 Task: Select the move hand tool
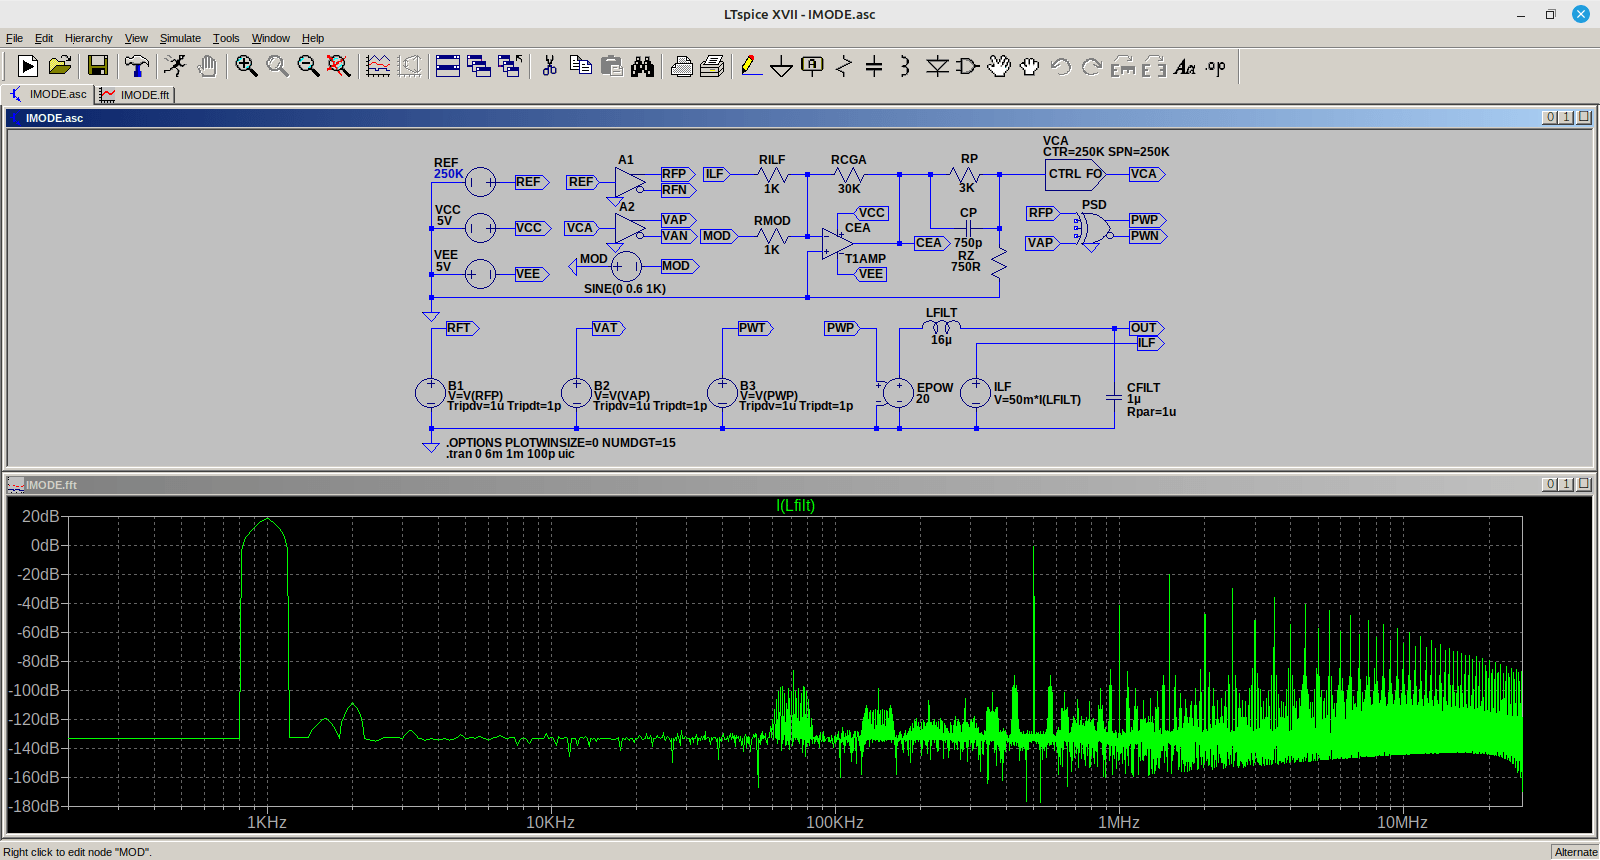click(x=999, y=66)
